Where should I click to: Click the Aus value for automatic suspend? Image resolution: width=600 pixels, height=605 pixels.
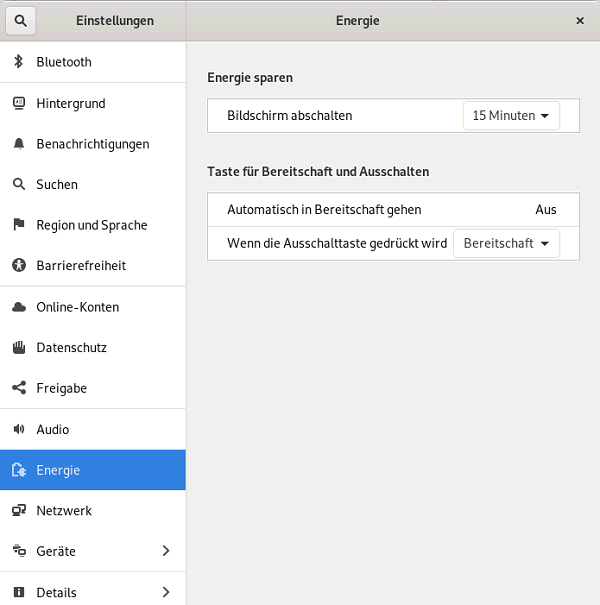[x=545, y=210]
